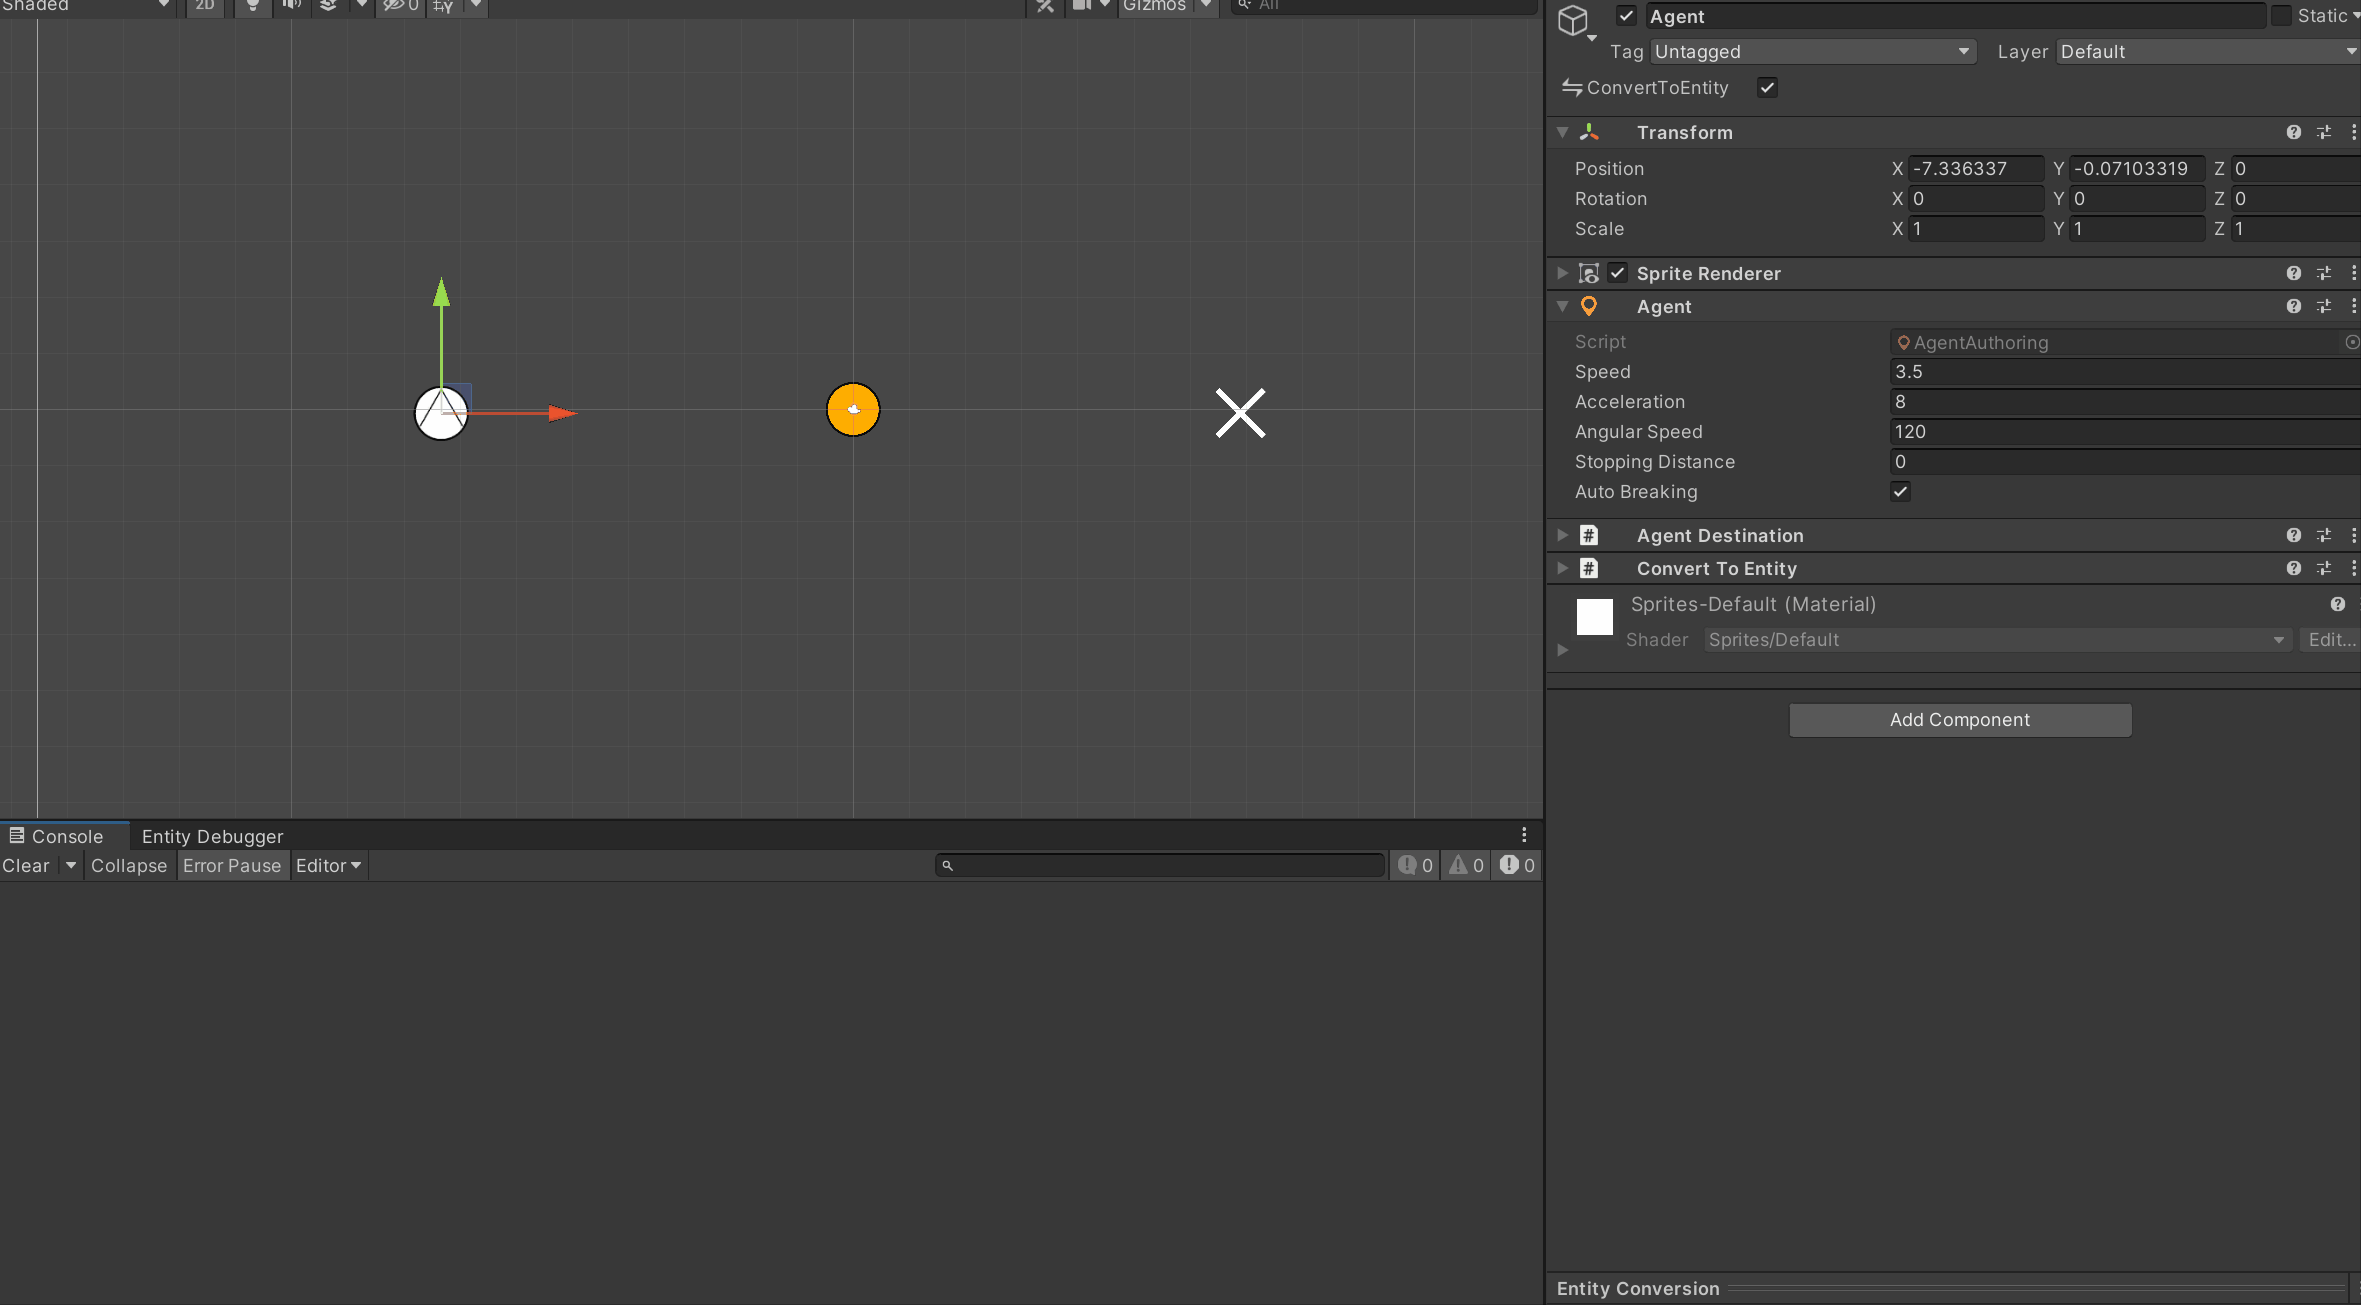The width and height of the screenshot is (2361, 1305).
Task: Toggle console info messages counter
Action: pos(1415,865)
